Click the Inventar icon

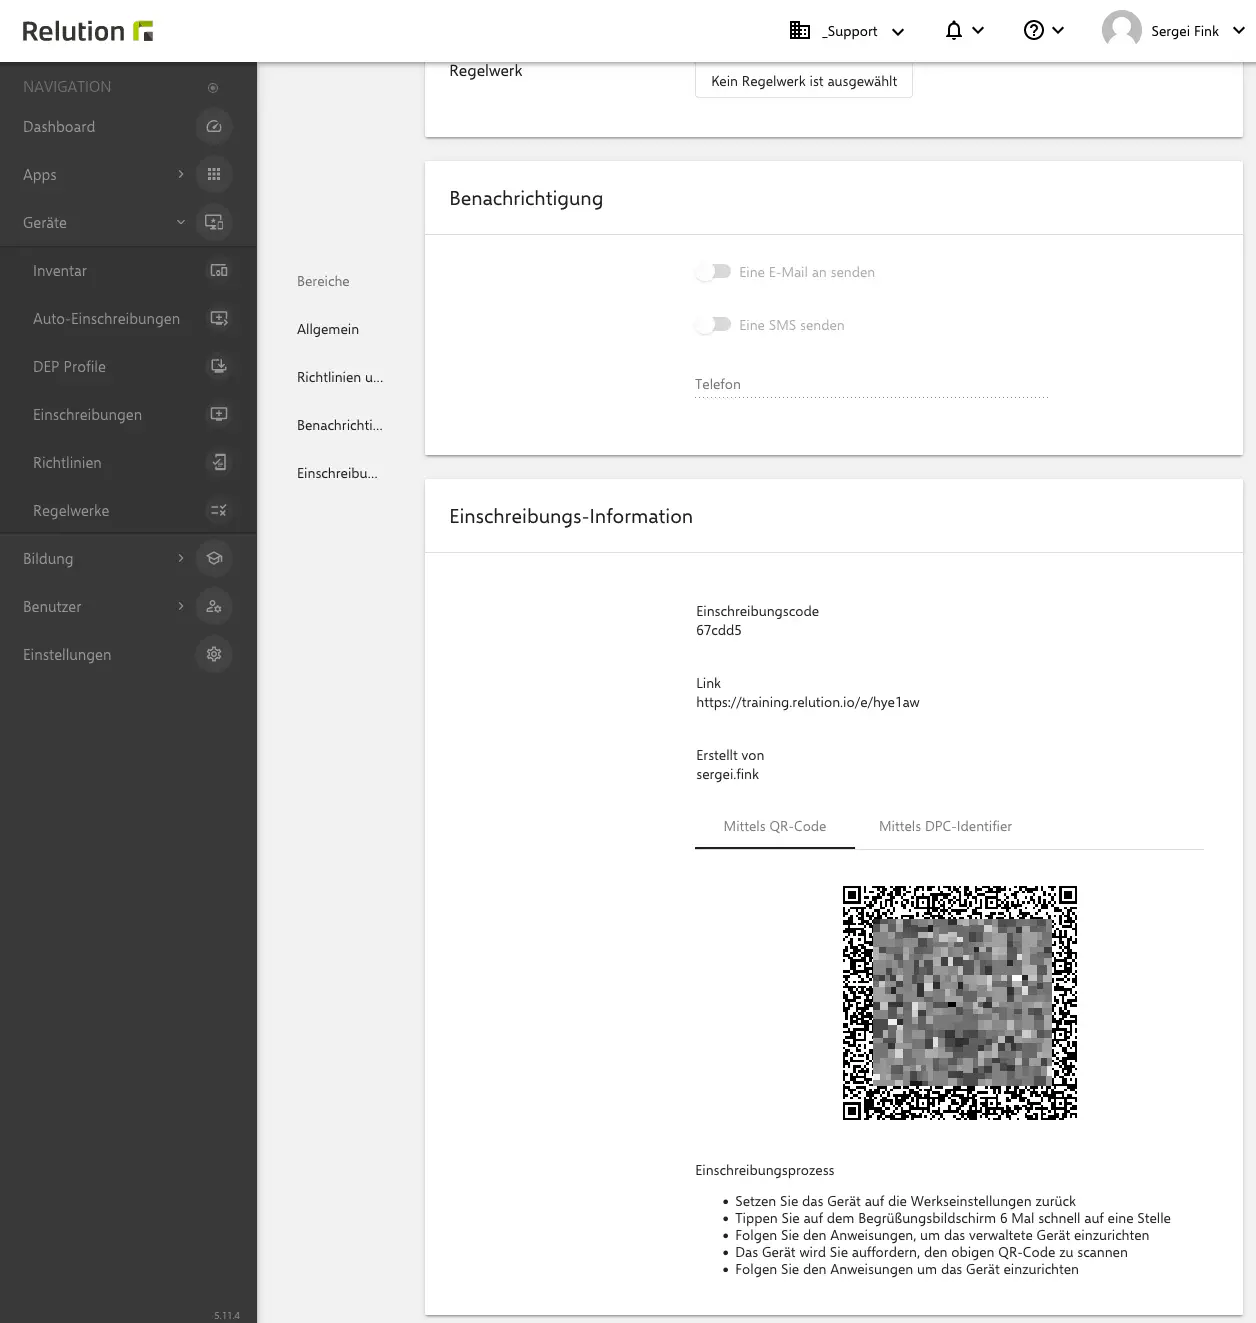[x=218, y=271]
